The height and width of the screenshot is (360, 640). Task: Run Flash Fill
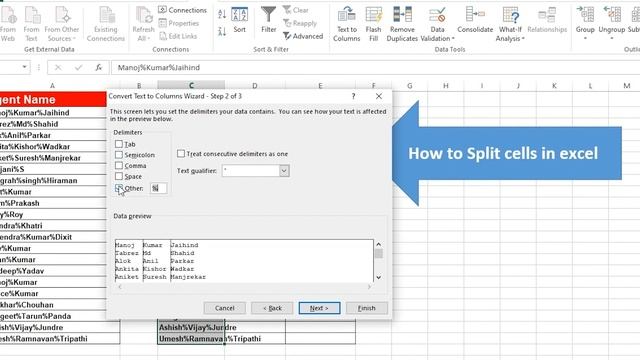(x=373, y=24)
